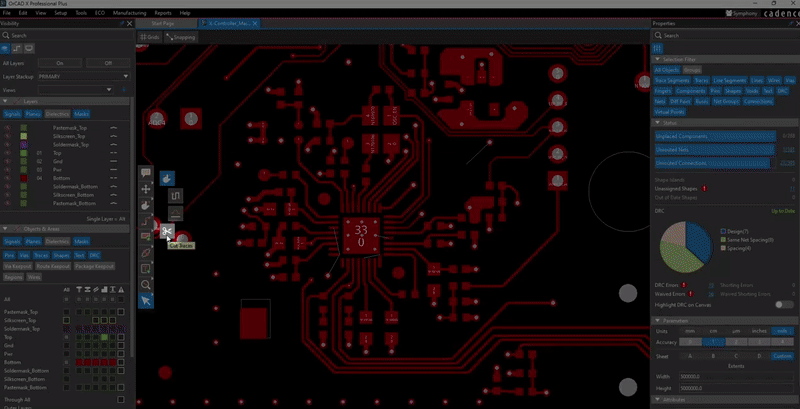Toggle the All checkbox for Bottom row
Image resolution: width=800 pixels, height=409 pixels.
coord(66,362)
